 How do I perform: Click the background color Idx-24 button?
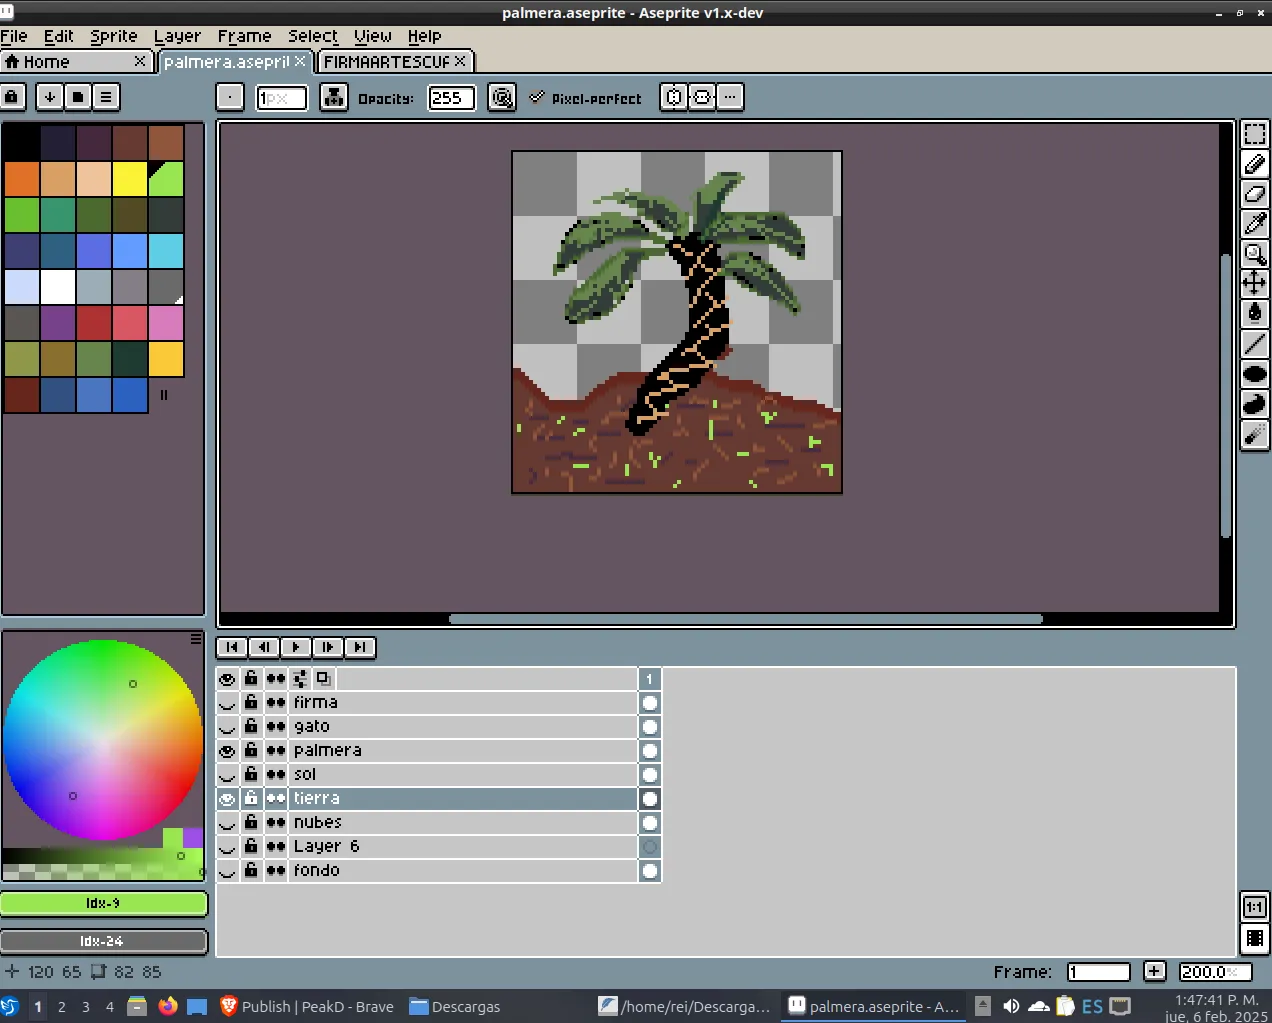pyautogui.click(x=103, y=941)
